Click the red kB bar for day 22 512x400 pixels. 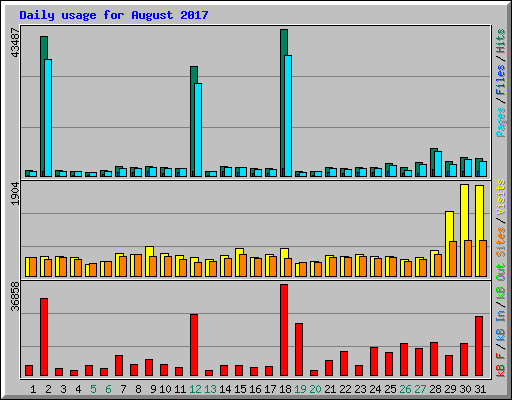pyautogui.click(x=344, y=363)
